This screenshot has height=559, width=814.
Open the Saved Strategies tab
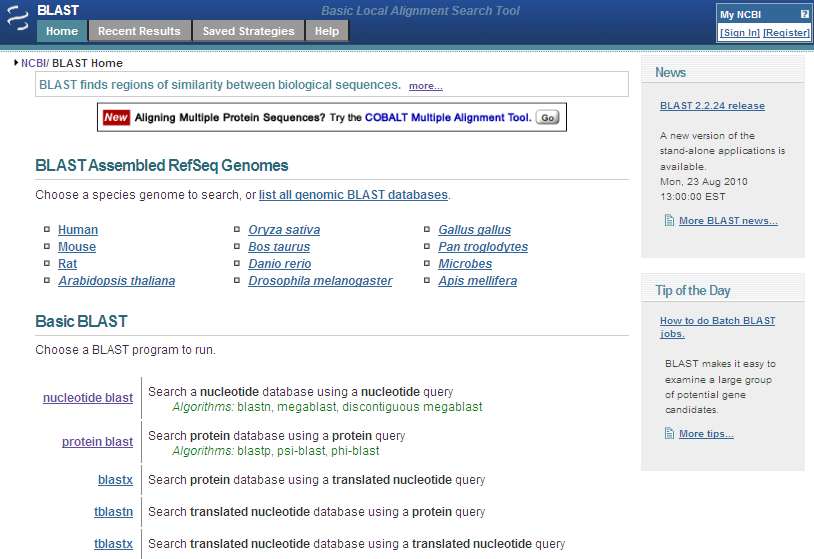(248, 31)
